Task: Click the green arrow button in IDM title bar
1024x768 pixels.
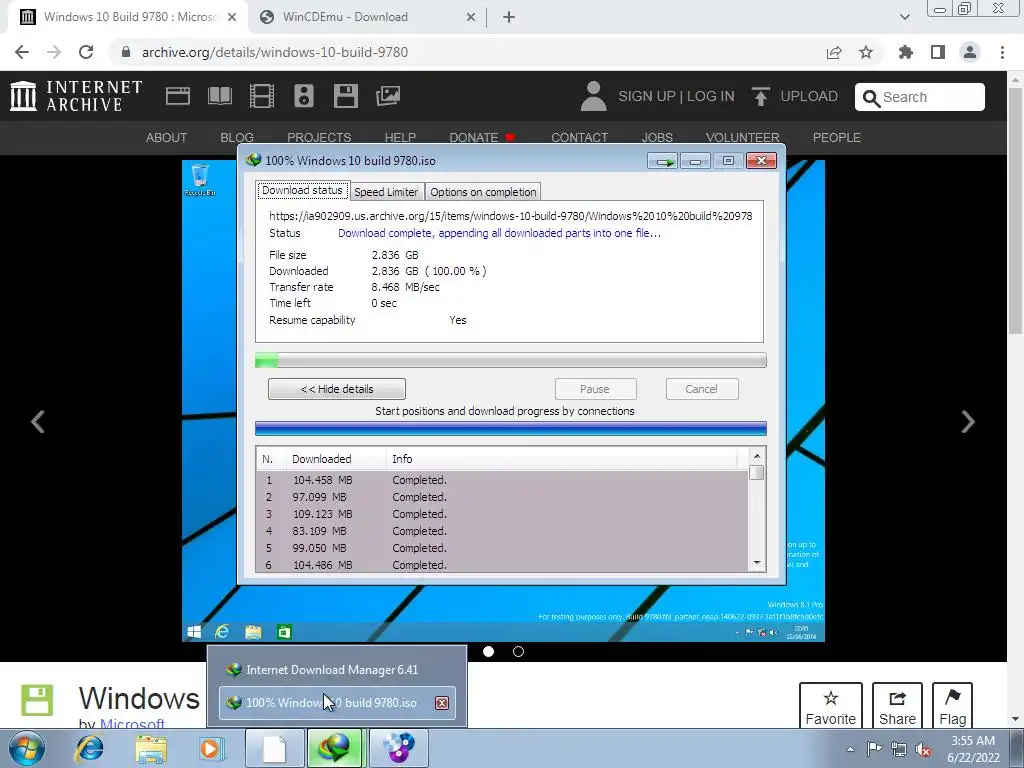Action: (x=662, y=161)
